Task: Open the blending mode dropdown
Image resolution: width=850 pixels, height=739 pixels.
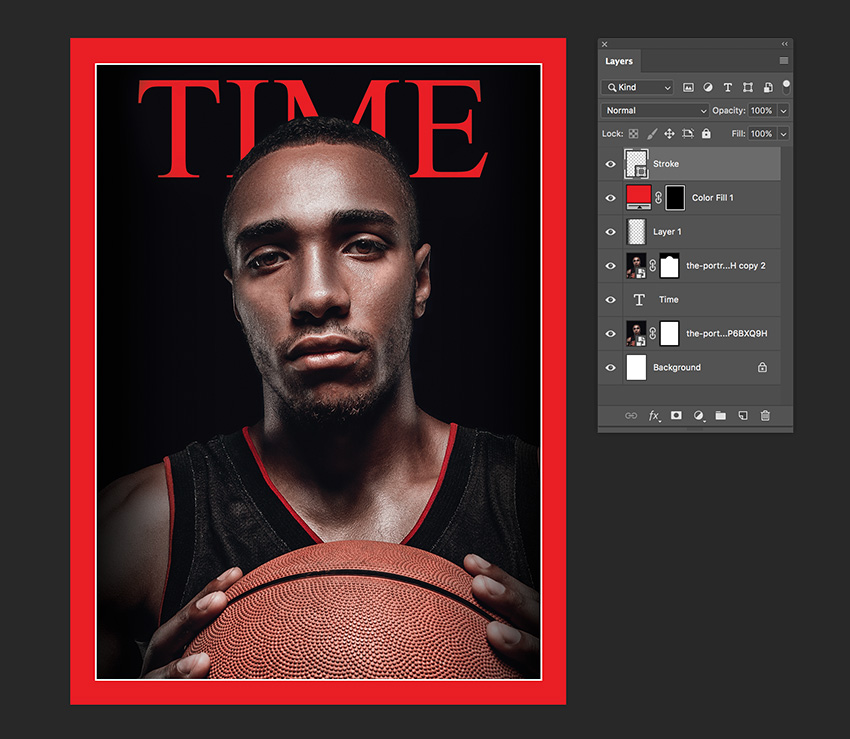Action: [655, 110]
